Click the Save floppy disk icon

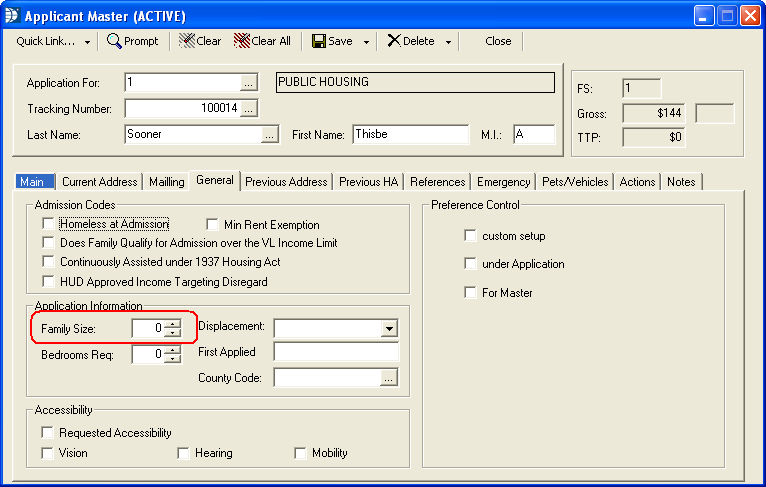point(319,41)
